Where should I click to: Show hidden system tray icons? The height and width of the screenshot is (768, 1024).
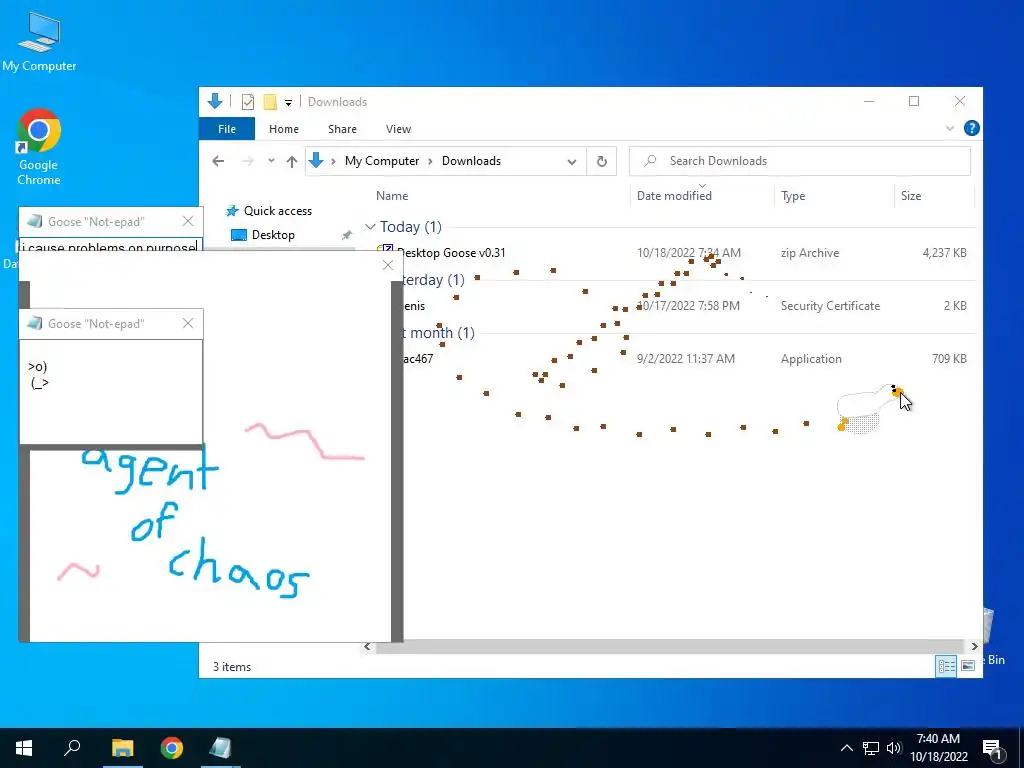846,748
